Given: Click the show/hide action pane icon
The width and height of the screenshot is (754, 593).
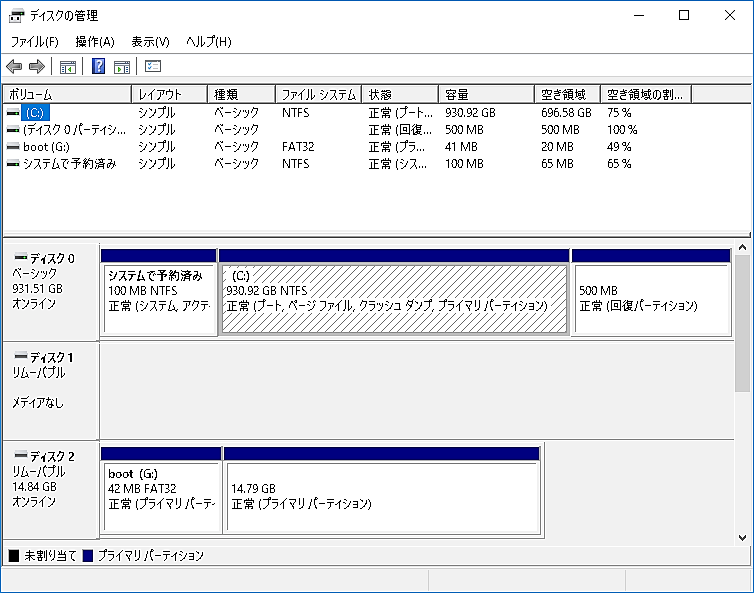Looking at the screenshot, I should point(122,66).
